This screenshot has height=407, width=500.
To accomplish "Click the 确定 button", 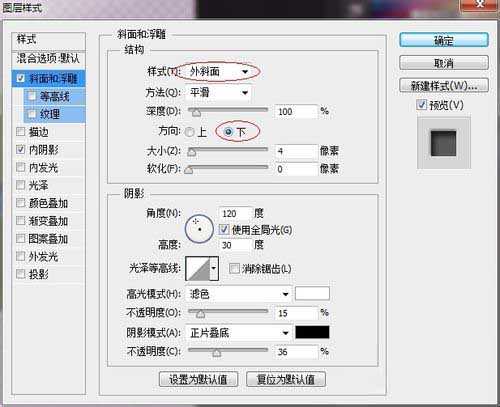I will click(444, 40).
